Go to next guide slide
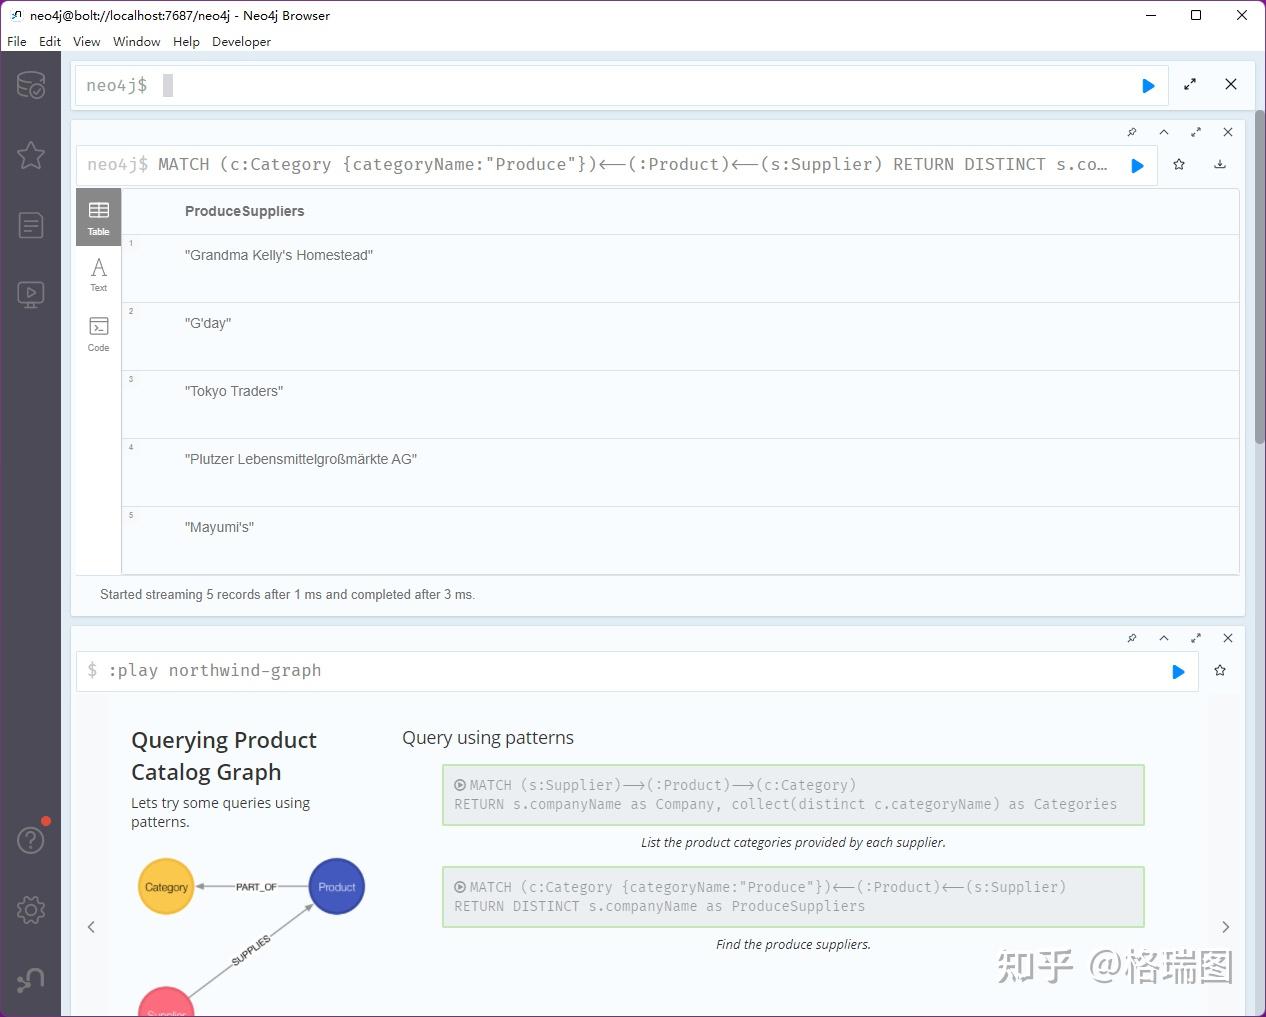 pyautogui.click(x=1226, y=927)
